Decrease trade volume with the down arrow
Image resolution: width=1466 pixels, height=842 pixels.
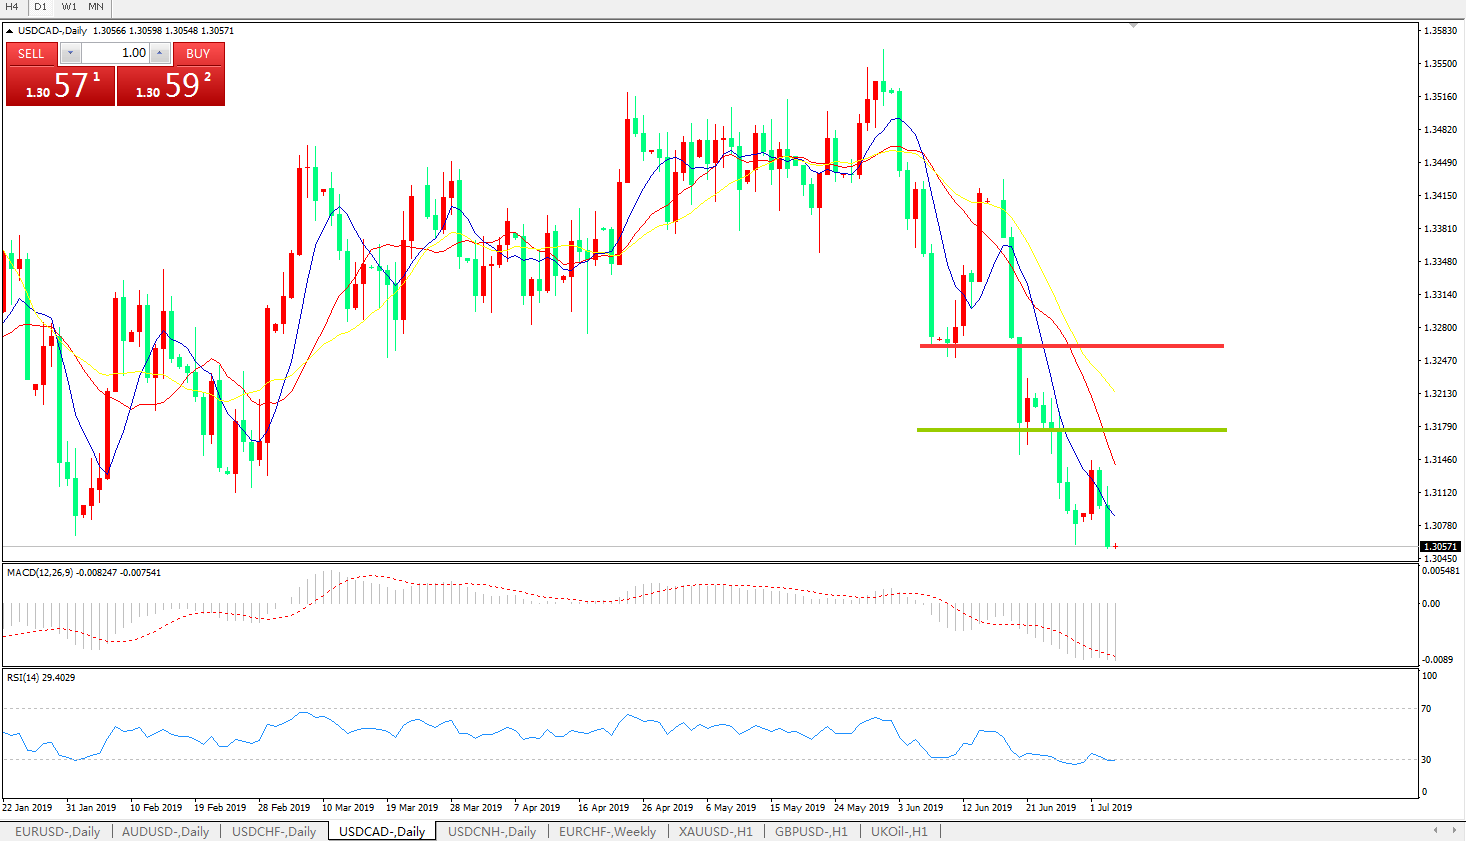(x=70, y=53)
